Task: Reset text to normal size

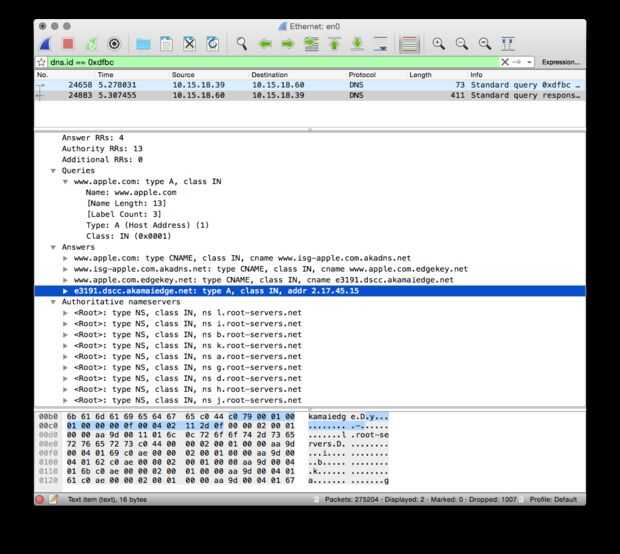Action: (485, 43)
